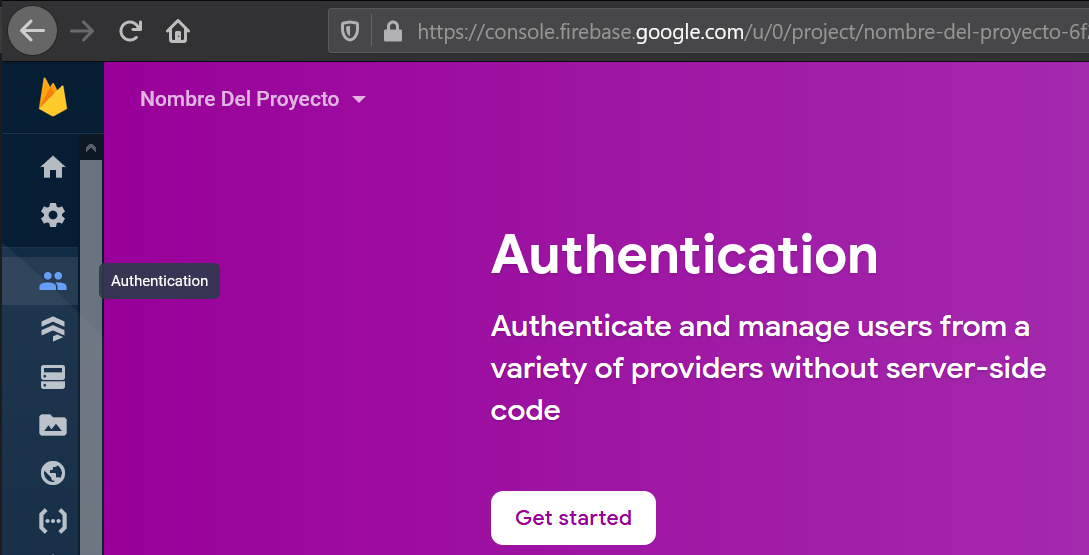Click the browser home button
This screenshot has height=555, width=1089.
click(177, 31)
